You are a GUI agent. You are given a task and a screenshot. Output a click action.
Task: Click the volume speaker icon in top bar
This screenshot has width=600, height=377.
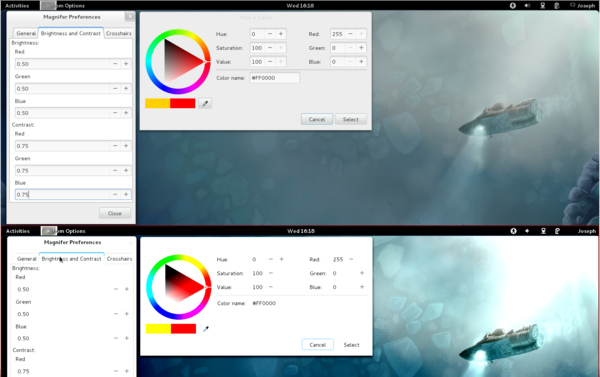coord(527,6)
